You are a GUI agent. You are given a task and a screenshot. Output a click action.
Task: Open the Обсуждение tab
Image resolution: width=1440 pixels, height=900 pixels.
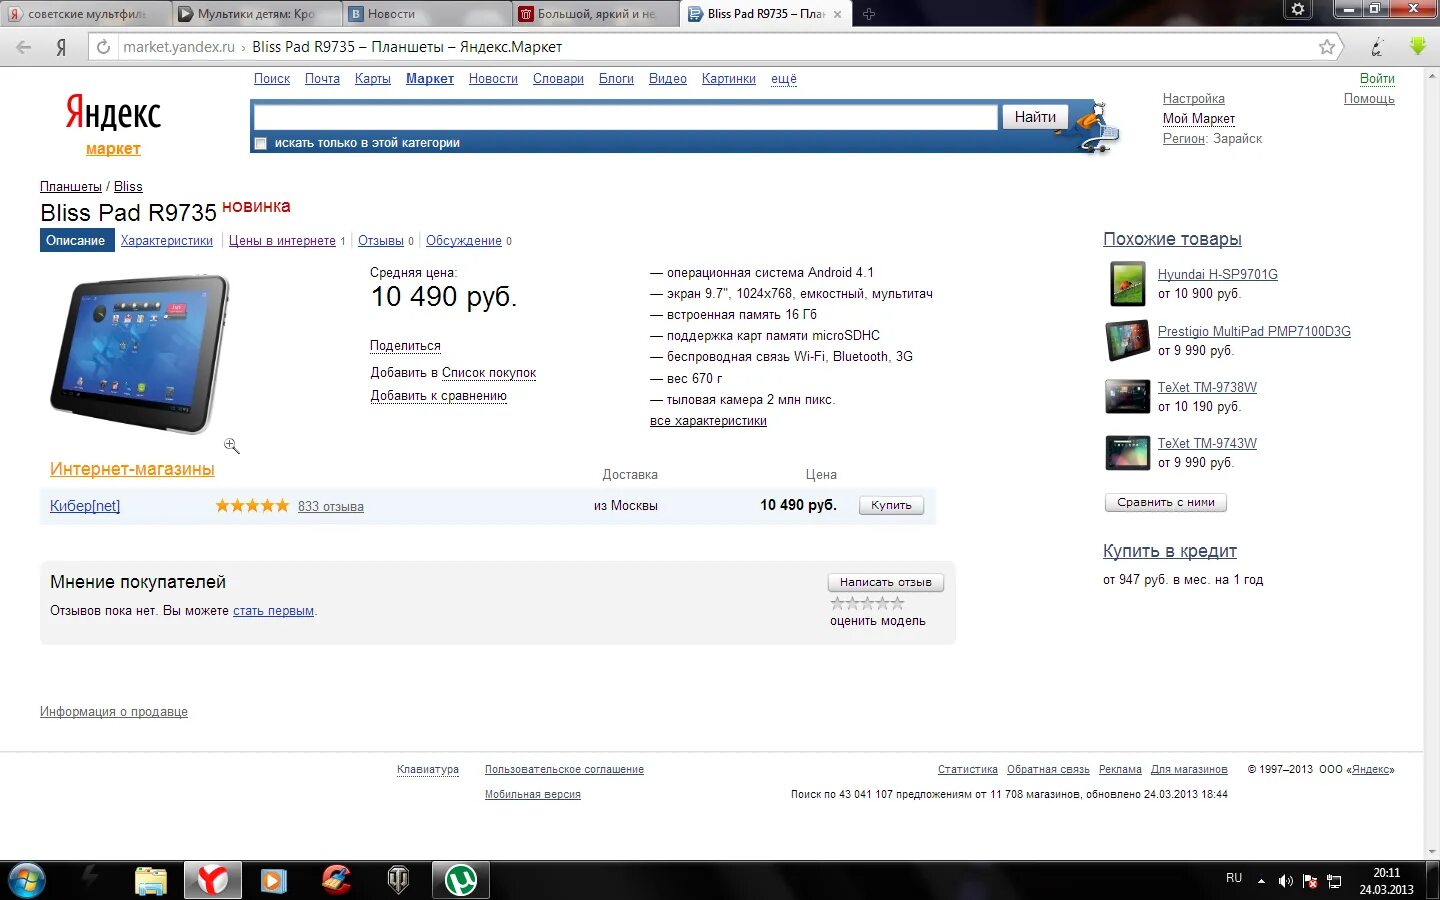464,241
